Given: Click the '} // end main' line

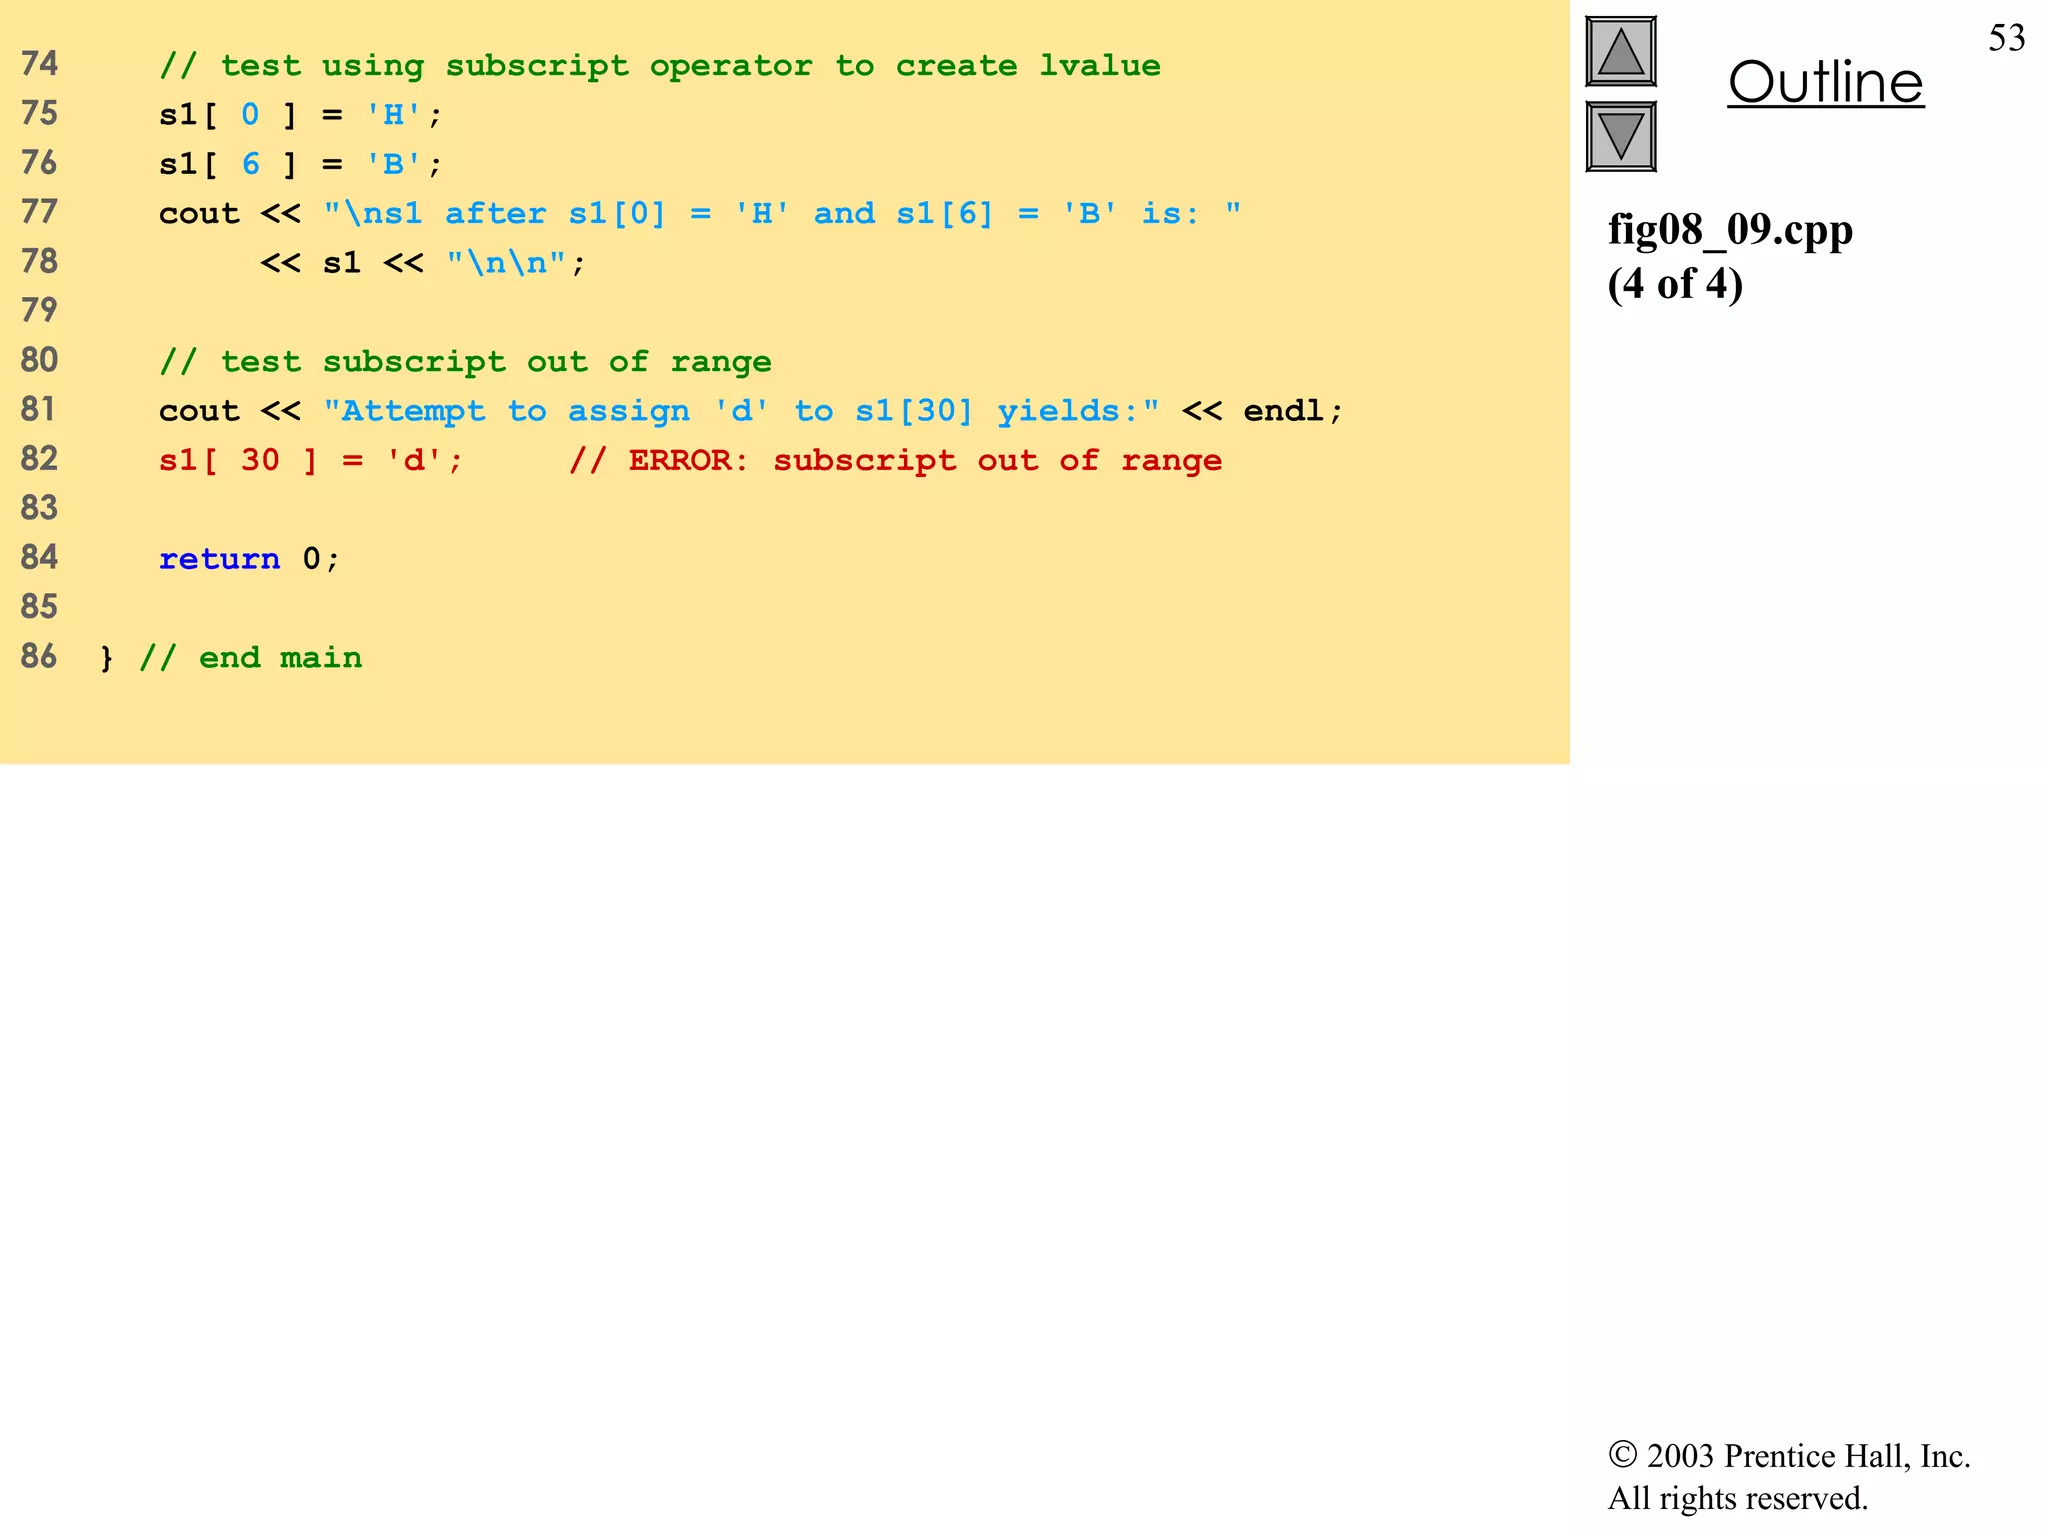Looking at the screenshot, I should pyautogui.click(x=231, y=658).
